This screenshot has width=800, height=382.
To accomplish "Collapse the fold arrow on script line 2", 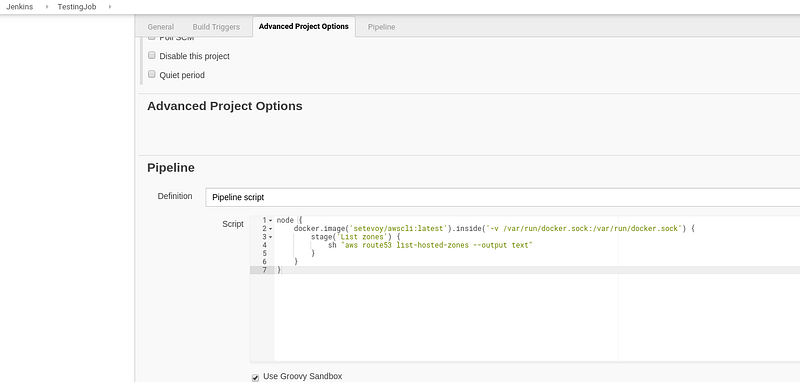I will 270,228.
